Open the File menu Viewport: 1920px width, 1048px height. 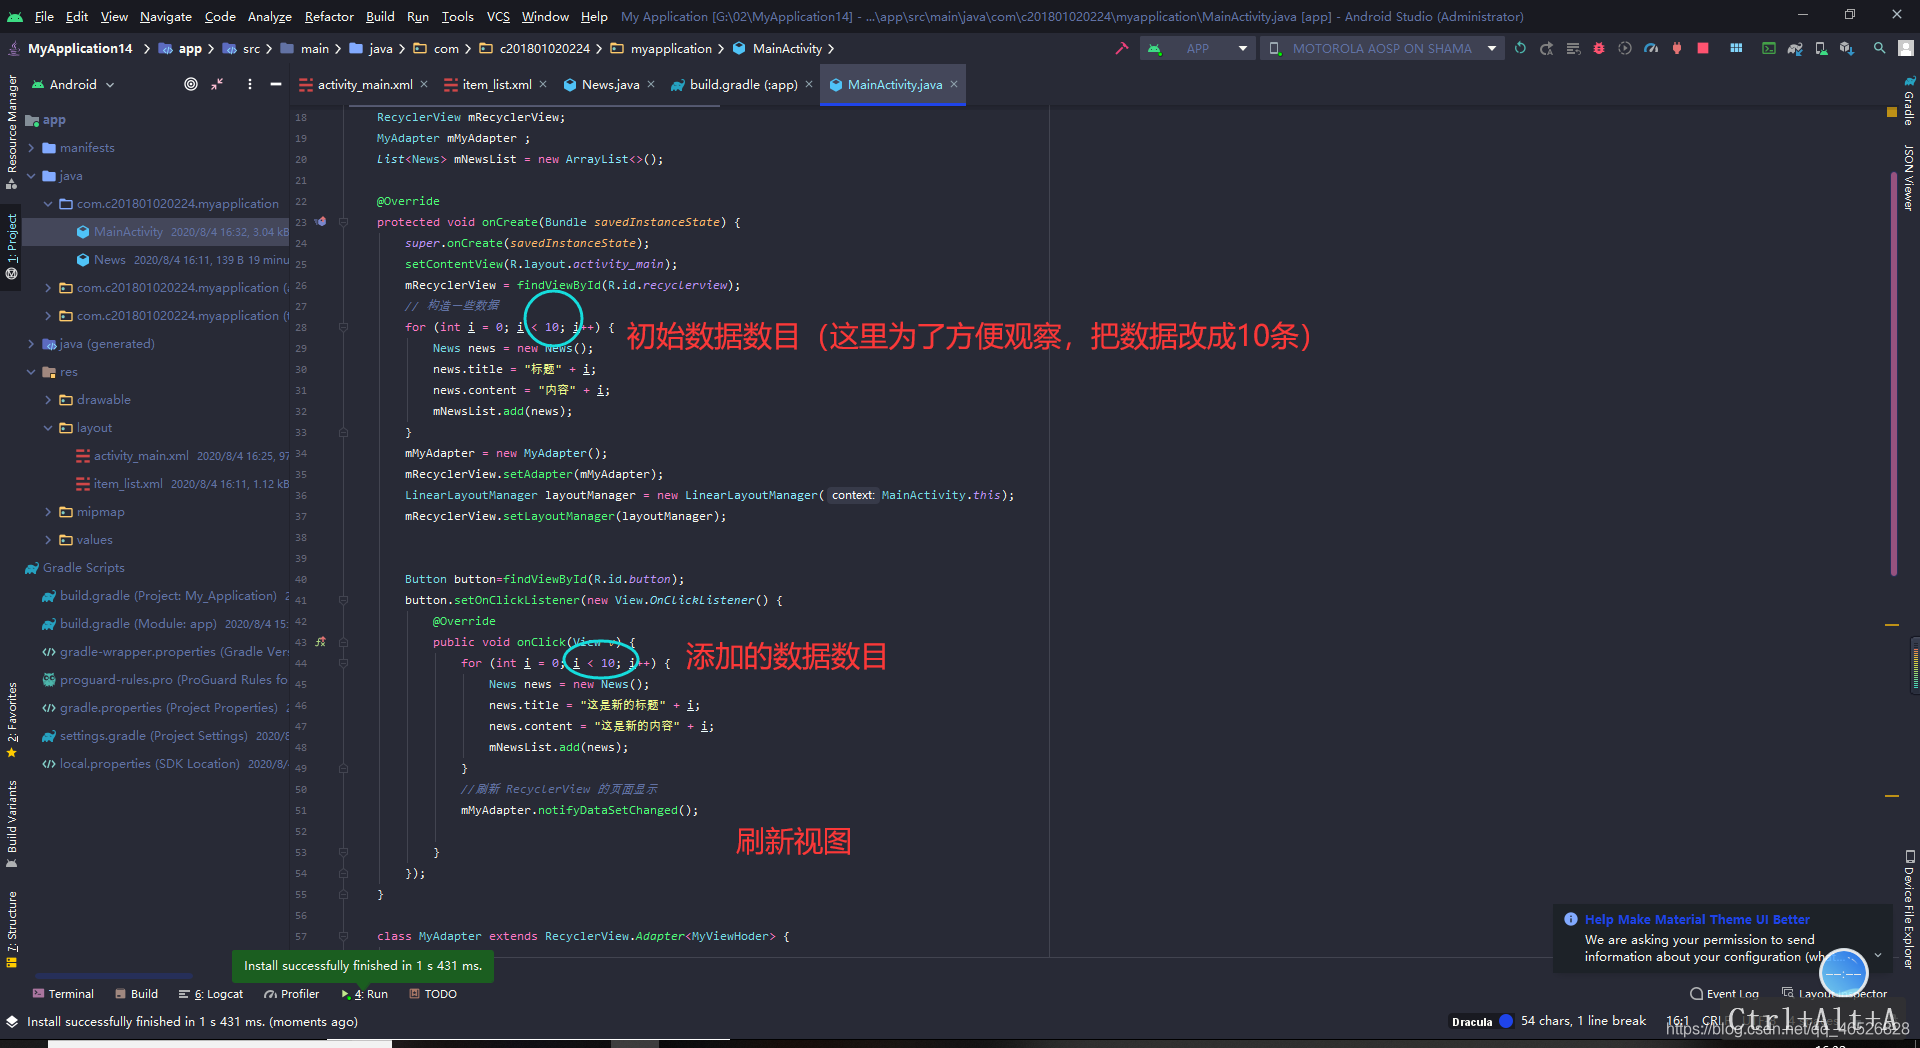coord(44,16)
